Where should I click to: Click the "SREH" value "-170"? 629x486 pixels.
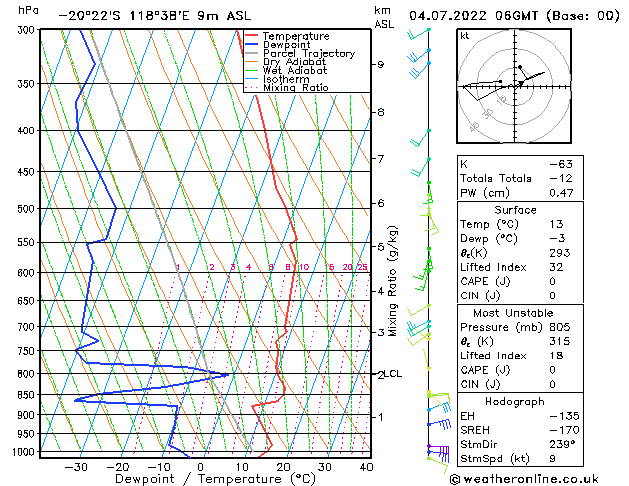click(564, 430)
